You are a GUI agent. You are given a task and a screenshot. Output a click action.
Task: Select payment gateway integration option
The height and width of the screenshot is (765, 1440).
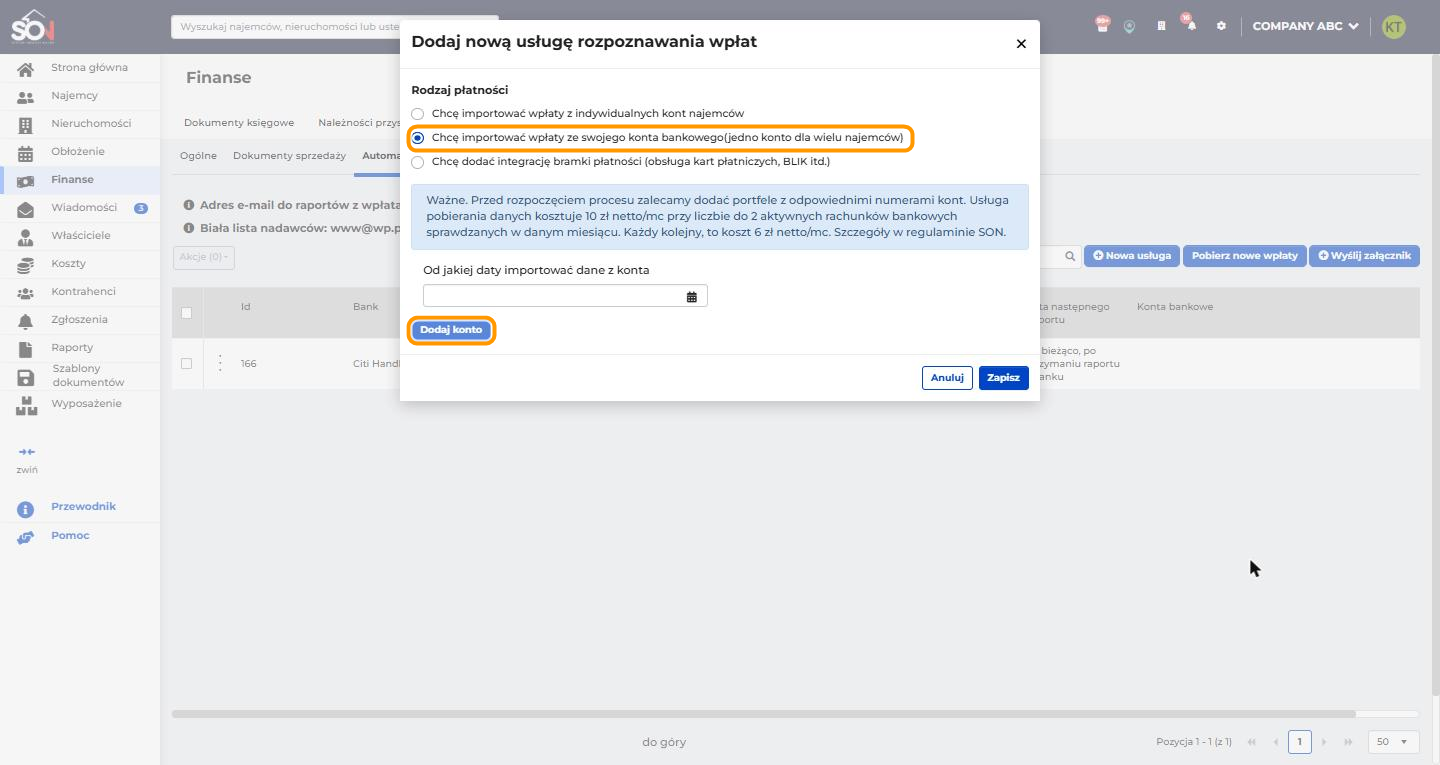[x=418, y=162]
